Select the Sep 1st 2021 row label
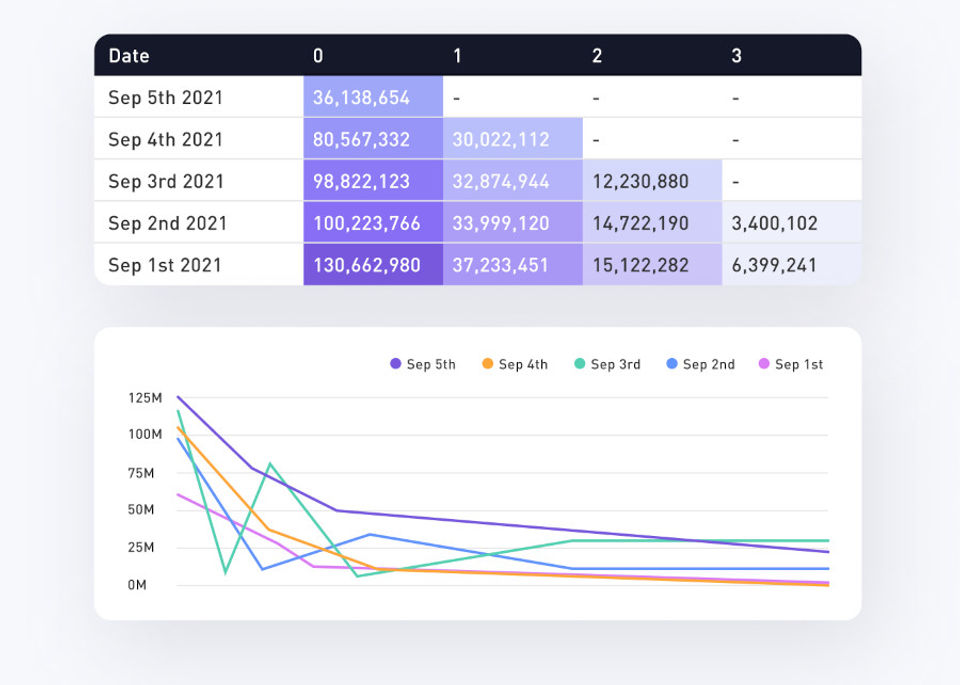 pos(166,266)
